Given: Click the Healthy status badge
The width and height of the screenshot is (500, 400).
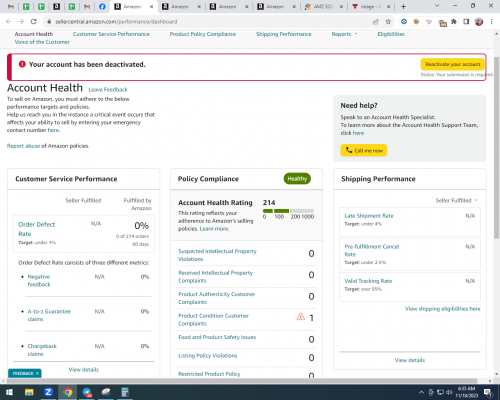Looking at the screenshot, I should pos(297,179).
